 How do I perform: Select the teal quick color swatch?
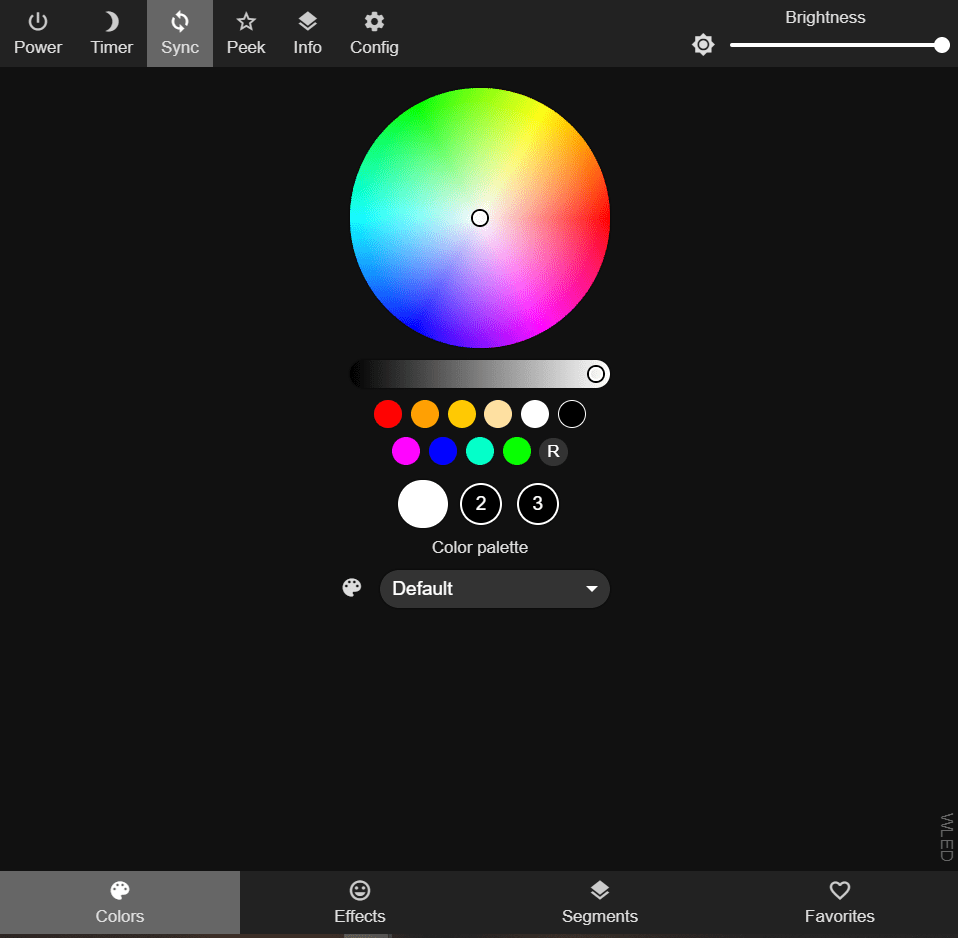pos(480,451)
